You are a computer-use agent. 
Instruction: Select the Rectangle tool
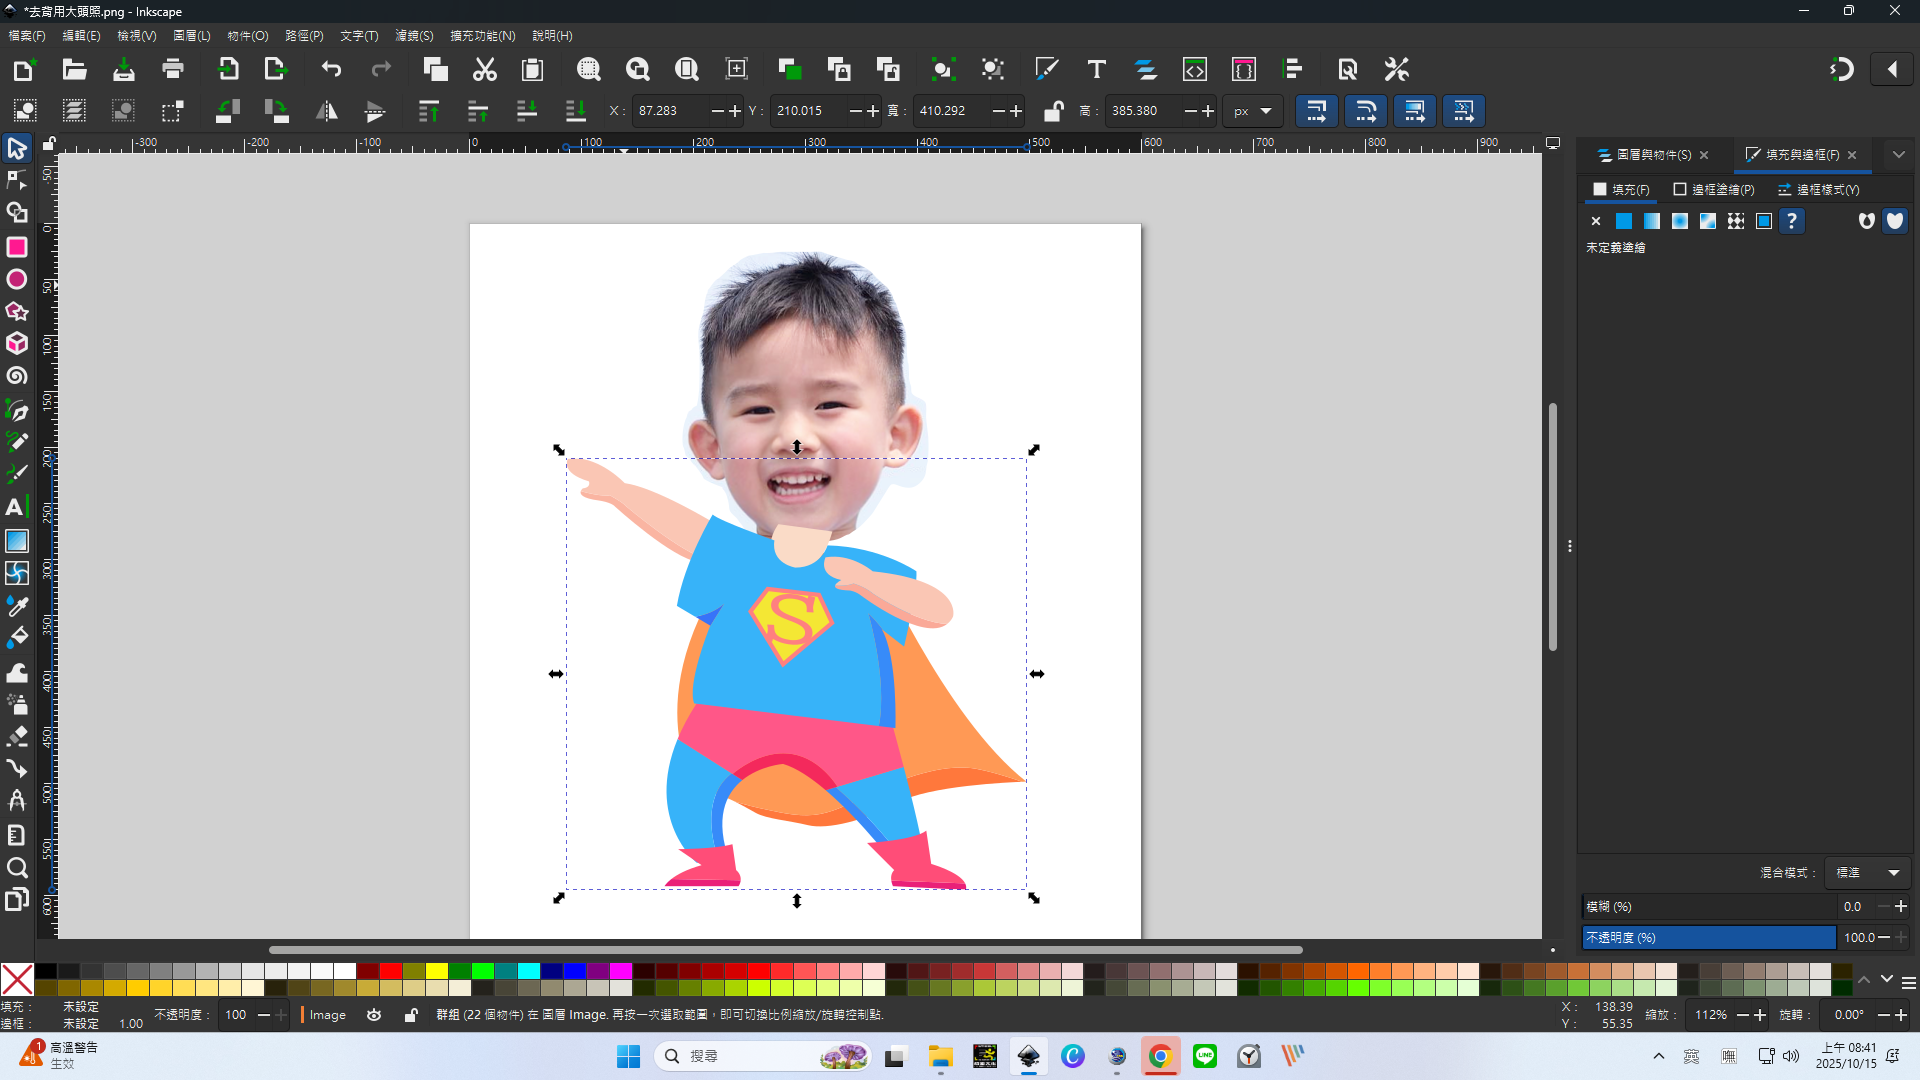(x=17, y=247)
